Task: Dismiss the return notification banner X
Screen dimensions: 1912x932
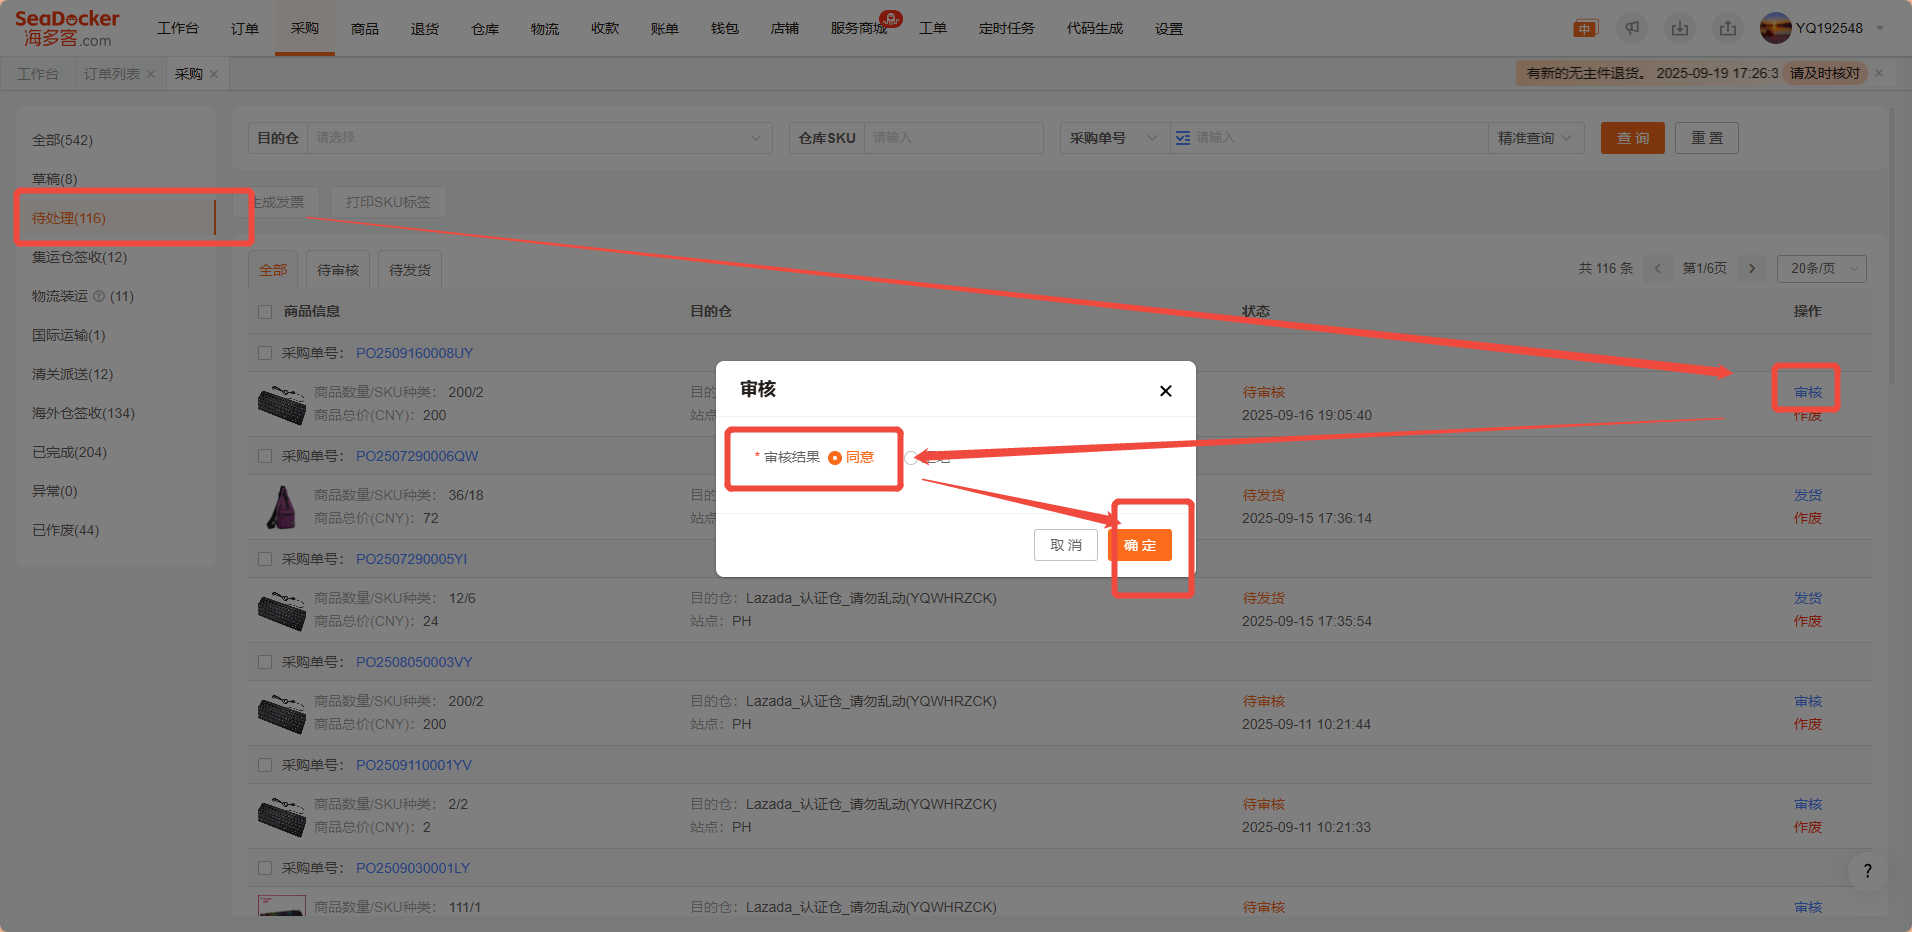Action: pyautogui.click(x=1879, y=73)
